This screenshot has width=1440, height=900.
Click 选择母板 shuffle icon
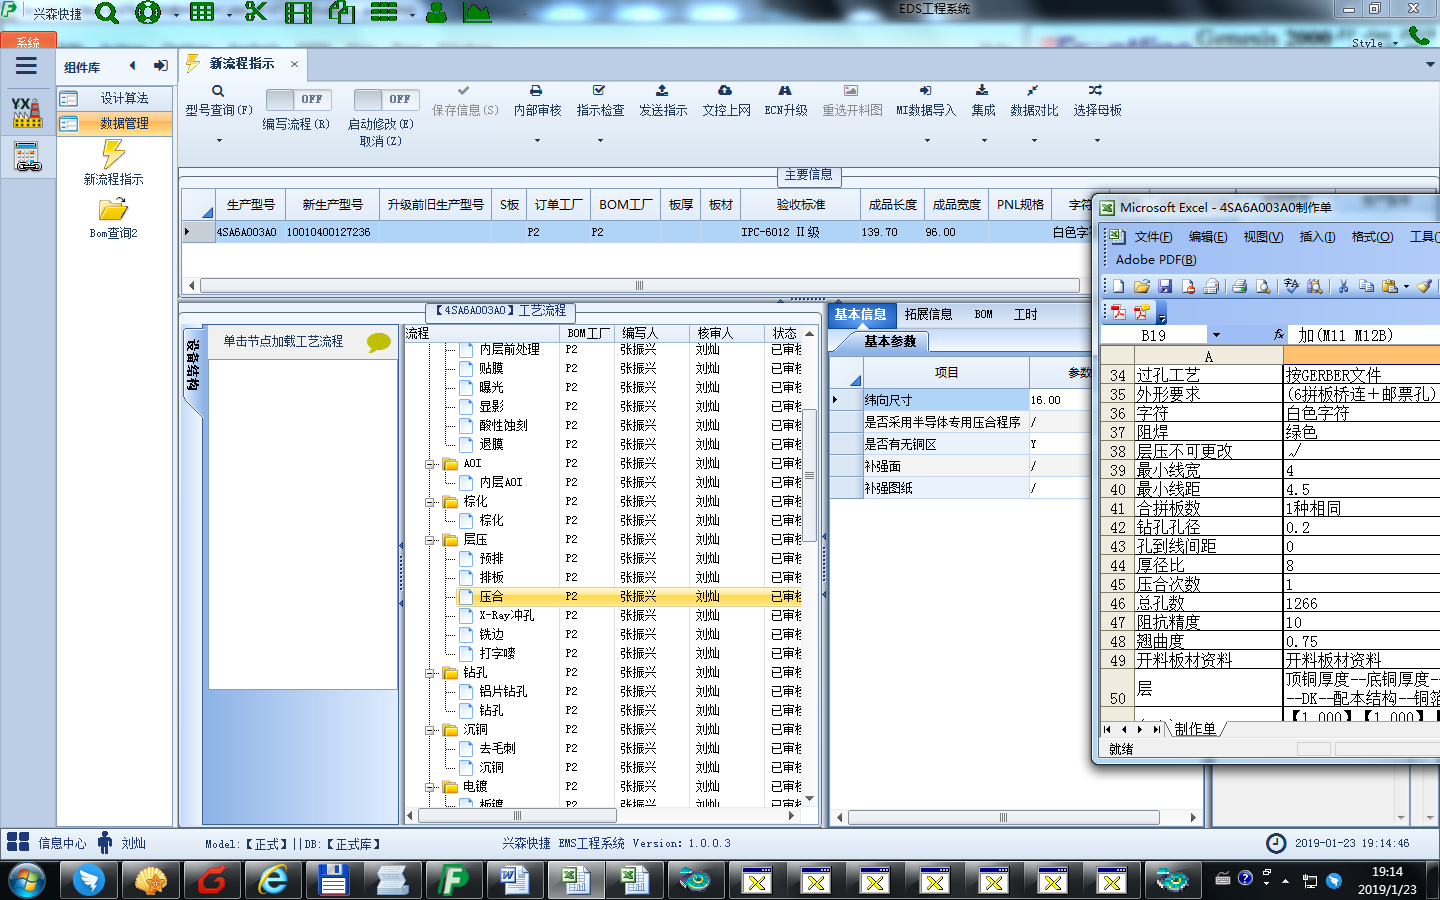pyautogui.click(x=1096, y=90)
